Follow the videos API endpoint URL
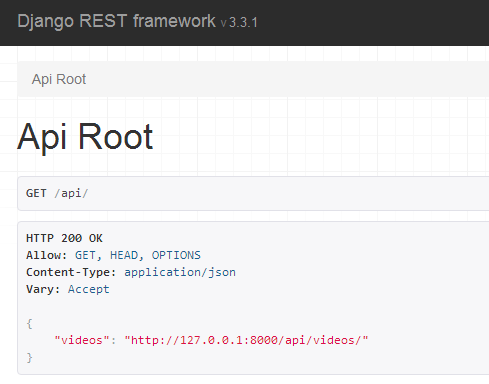The width and height of the screenshot is (489, 384). coord(246,340)
